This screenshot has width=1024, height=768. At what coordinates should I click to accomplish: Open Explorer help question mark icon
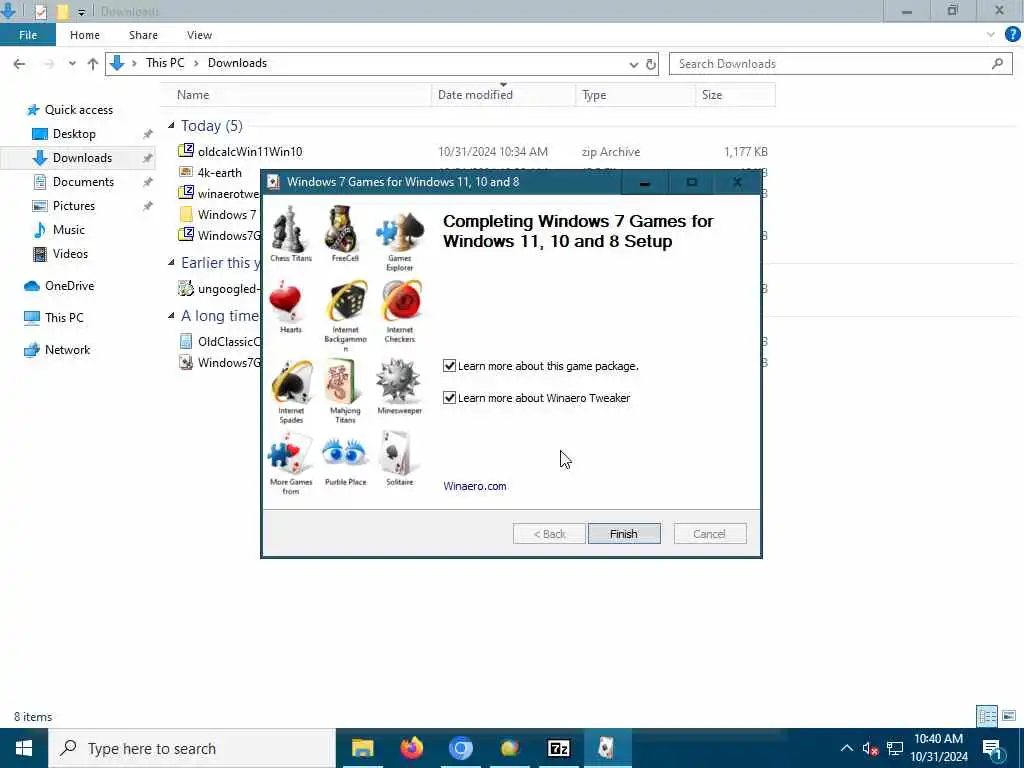click(1012, 35)
